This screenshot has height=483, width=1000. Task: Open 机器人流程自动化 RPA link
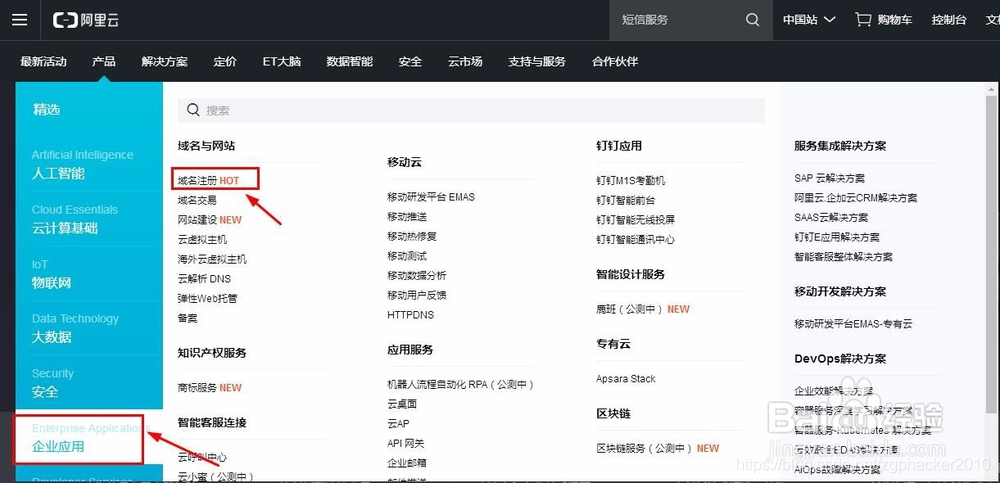coord(460,385)
